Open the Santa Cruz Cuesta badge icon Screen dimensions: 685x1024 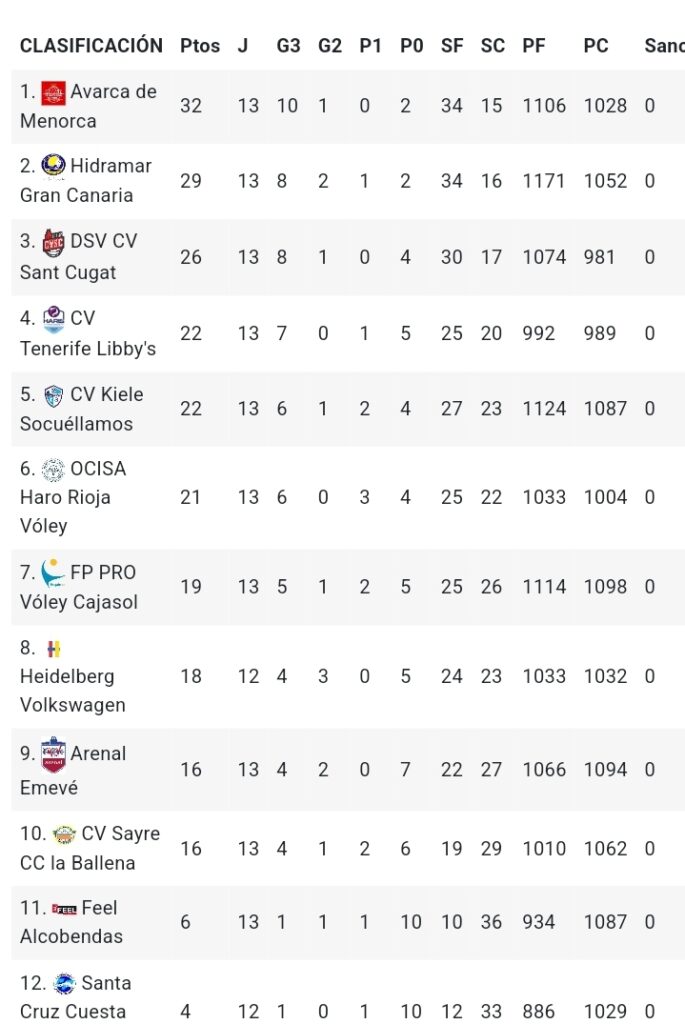point(64,984)
